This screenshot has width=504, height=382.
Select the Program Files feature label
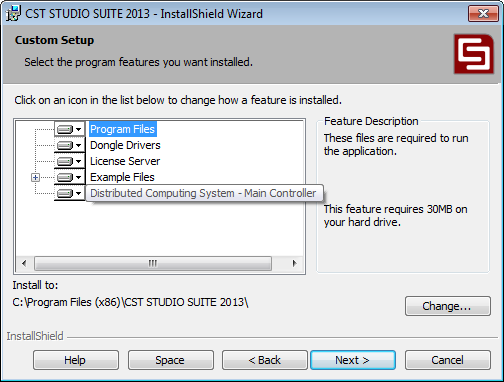coord(123,129)
